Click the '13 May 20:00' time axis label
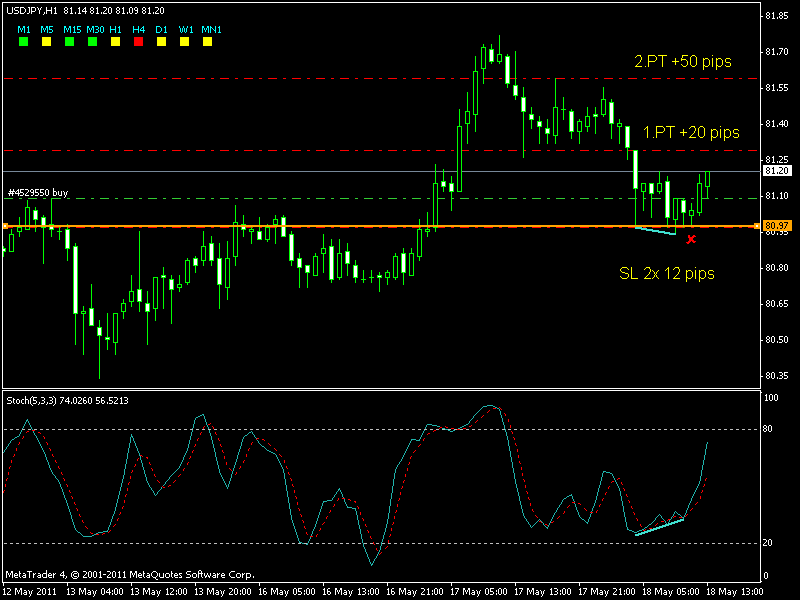 click(223, 592)
